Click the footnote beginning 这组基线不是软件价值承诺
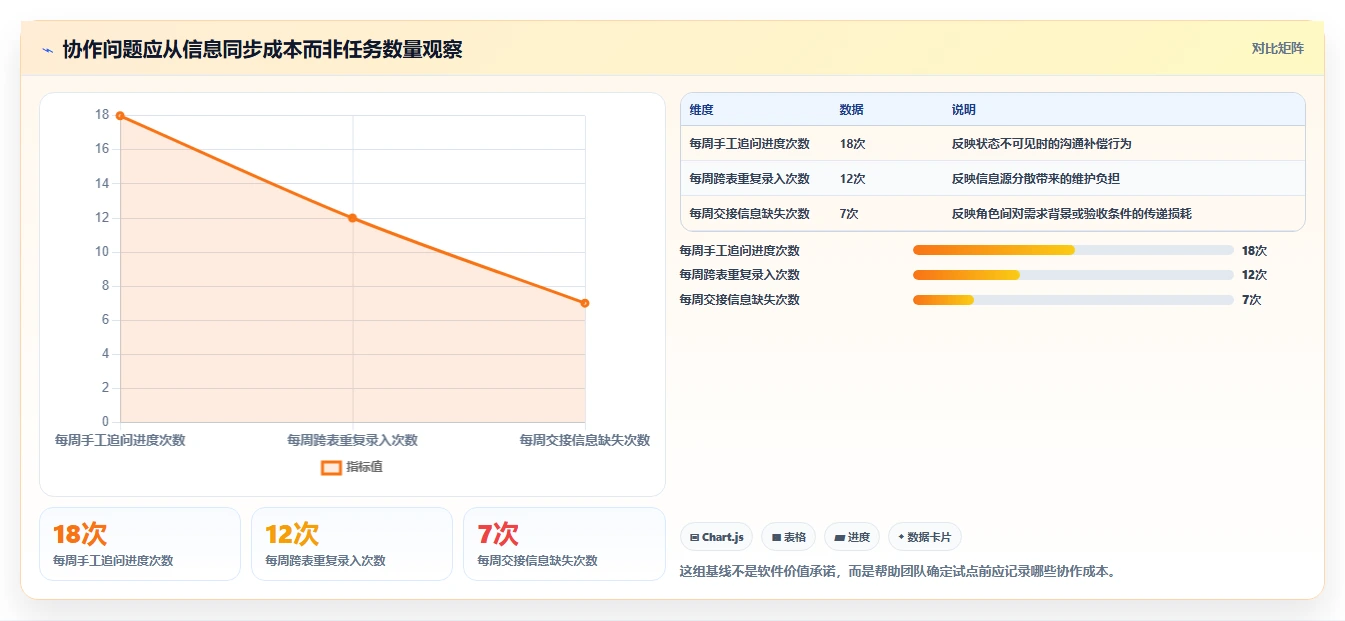 pyautogui.click(x=897, y=572)
